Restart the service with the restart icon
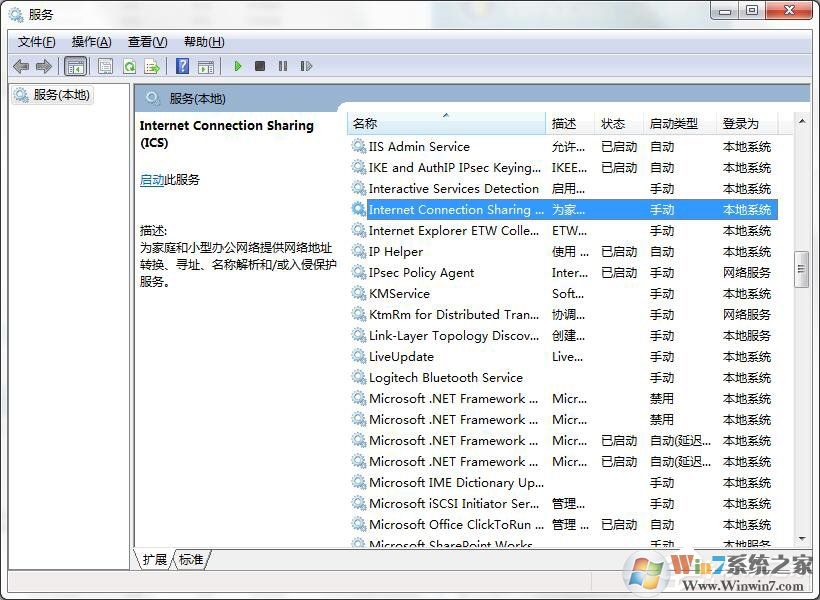Viewport: 820px width, 600px height. point(306,66)
